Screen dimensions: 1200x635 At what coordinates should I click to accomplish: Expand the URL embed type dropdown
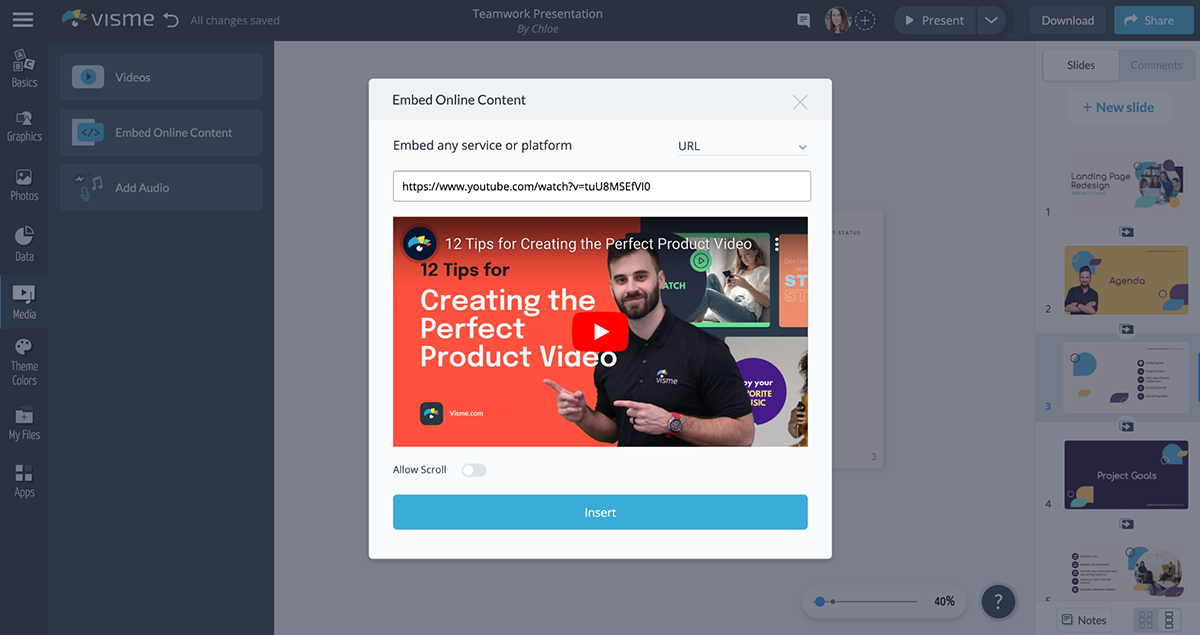click(x=742, y=146)
